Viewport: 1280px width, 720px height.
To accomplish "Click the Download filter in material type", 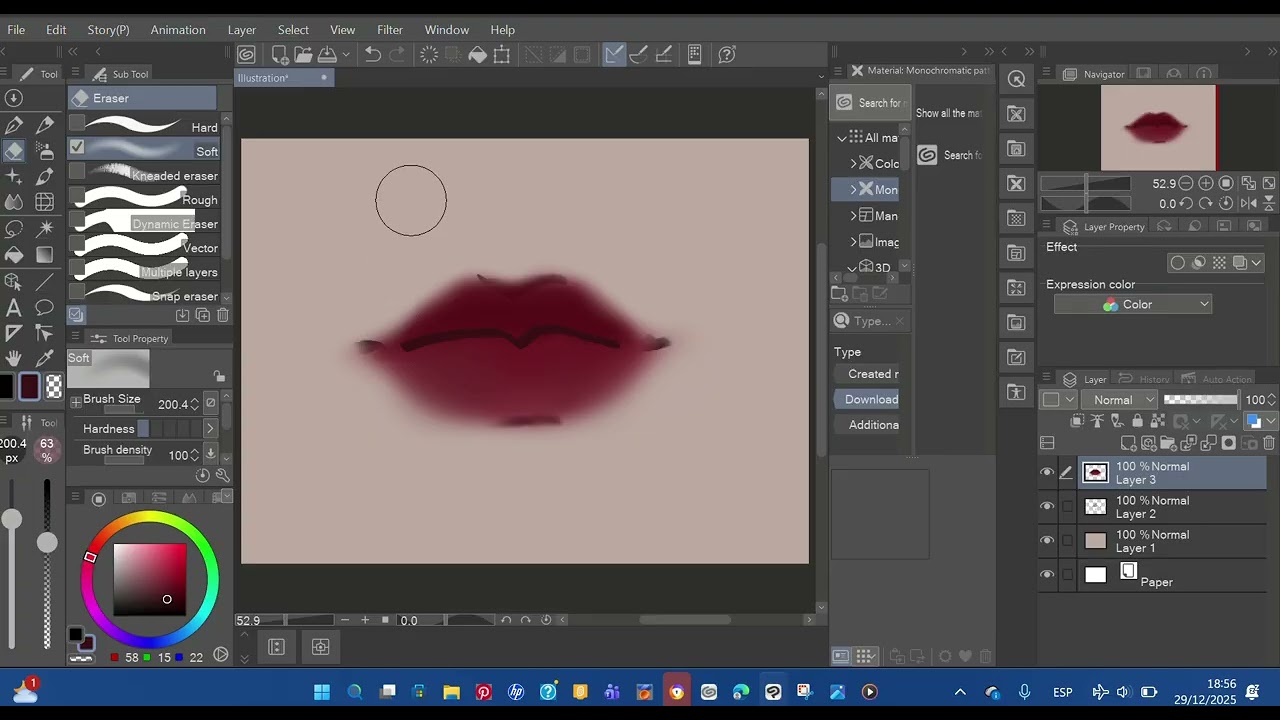I will [866, 399].
